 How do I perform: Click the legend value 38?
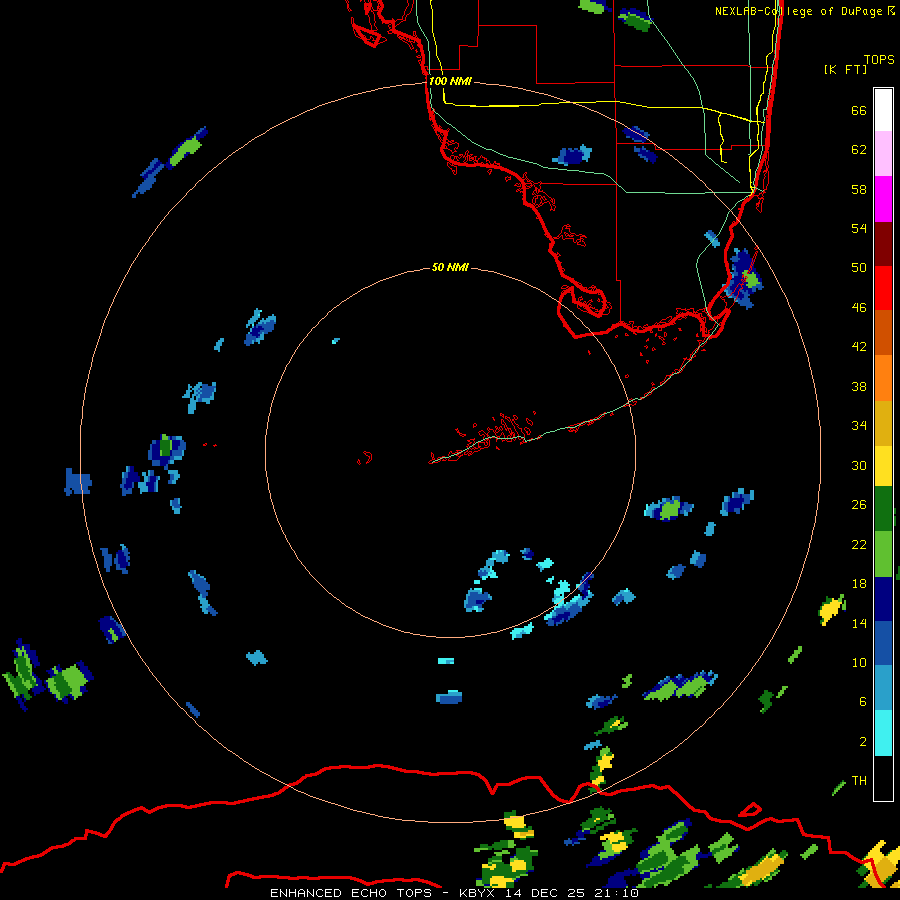click(859, 387)
